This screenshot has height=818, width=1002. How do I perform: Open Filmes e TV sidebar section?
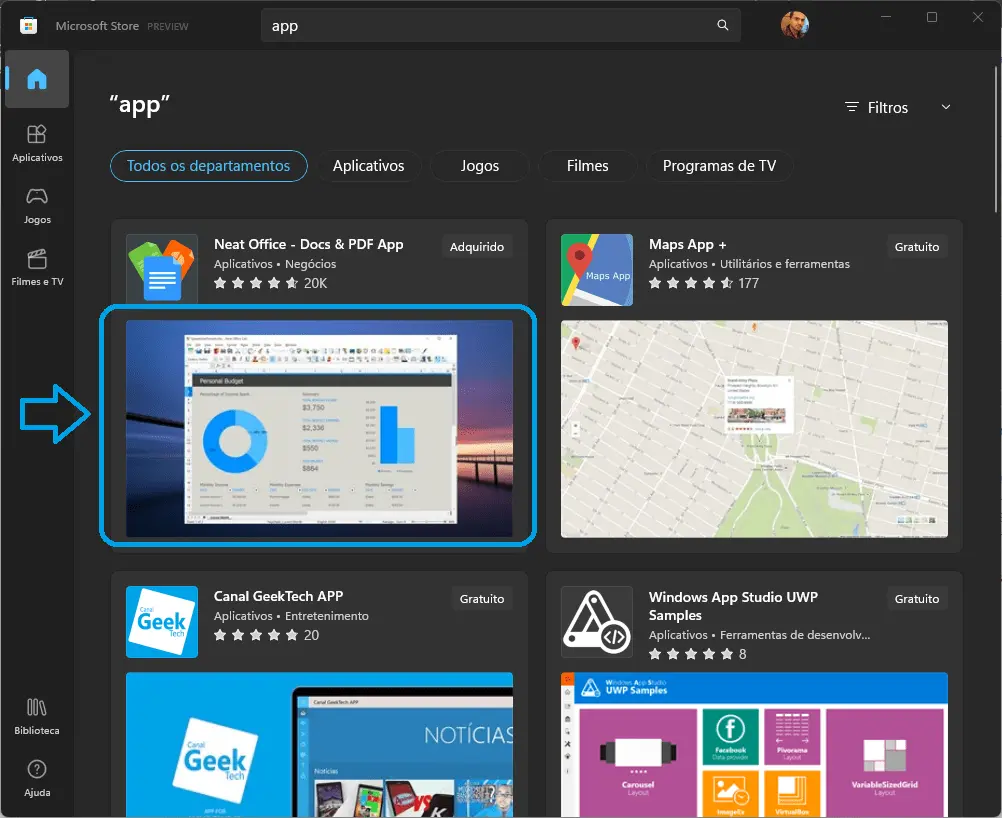pyautogui.click(x=37, y=267)
